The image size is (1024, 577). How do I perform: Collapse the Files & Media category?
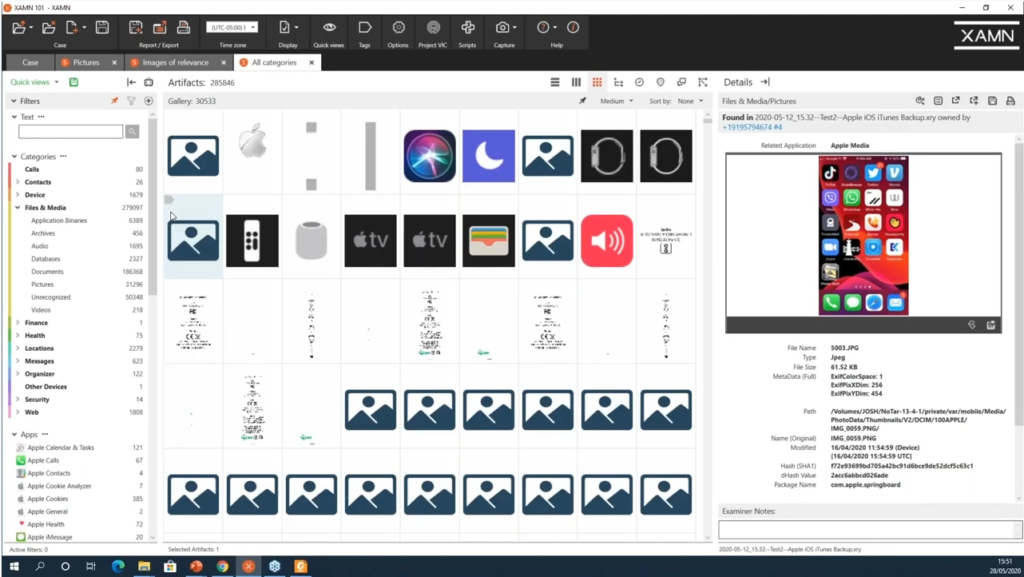[18, 208]
